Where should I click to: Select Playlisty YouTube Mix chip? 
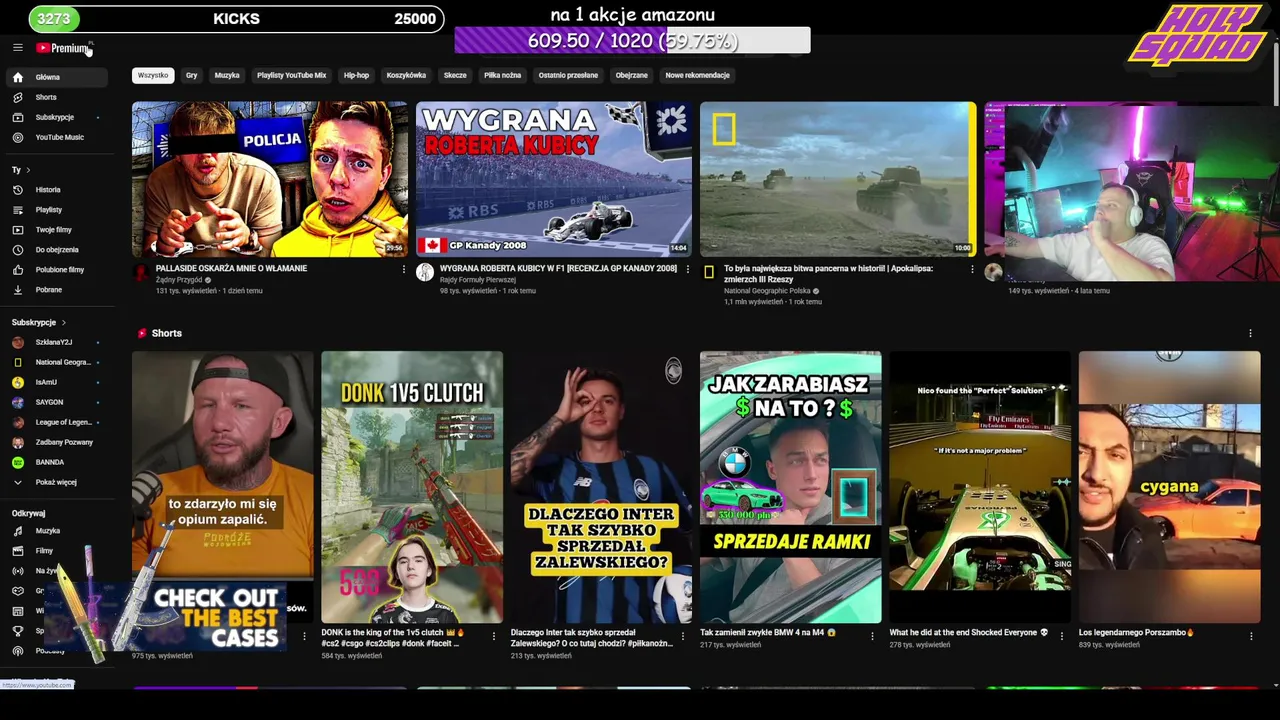[x=291, y=75]
